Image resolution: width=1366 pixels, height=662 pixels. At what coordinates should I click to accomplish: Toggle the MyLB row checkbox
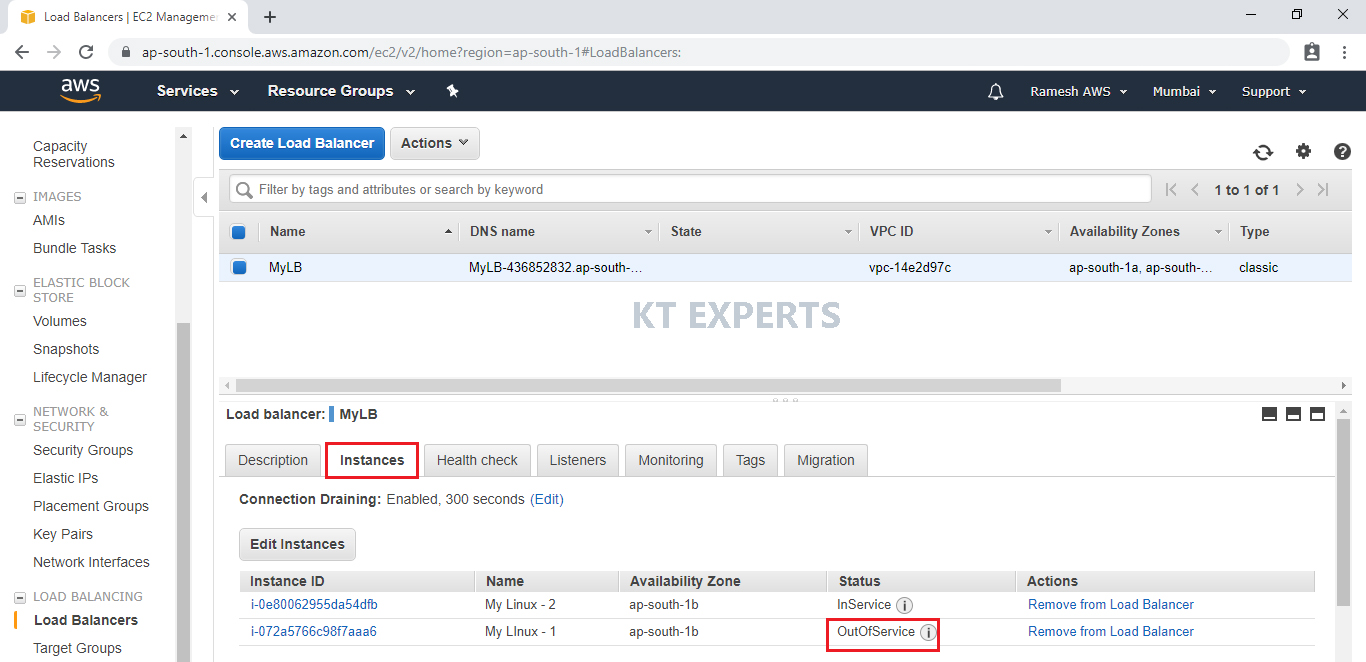(x=238, y=267)
